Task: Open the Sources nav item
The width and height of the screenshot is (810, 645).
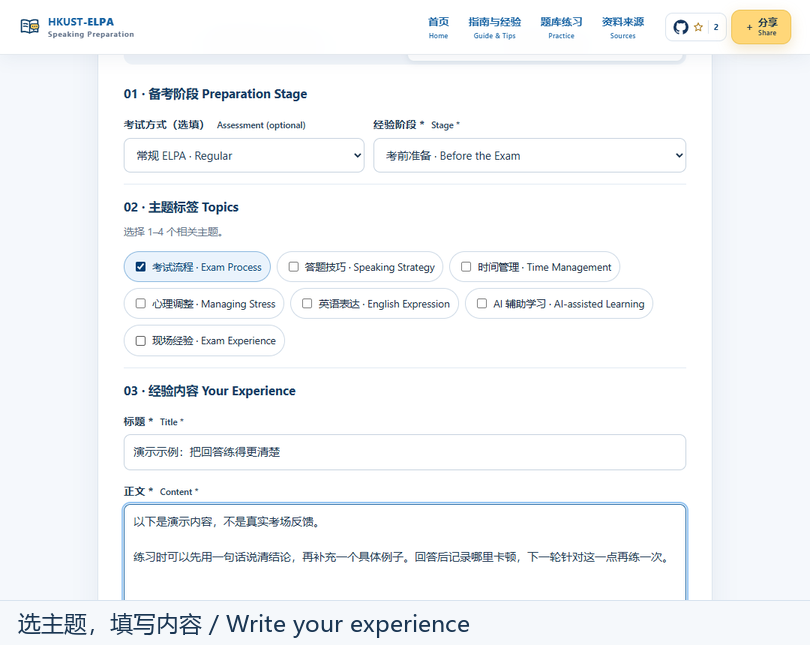Action: click(x=622, y=27)
